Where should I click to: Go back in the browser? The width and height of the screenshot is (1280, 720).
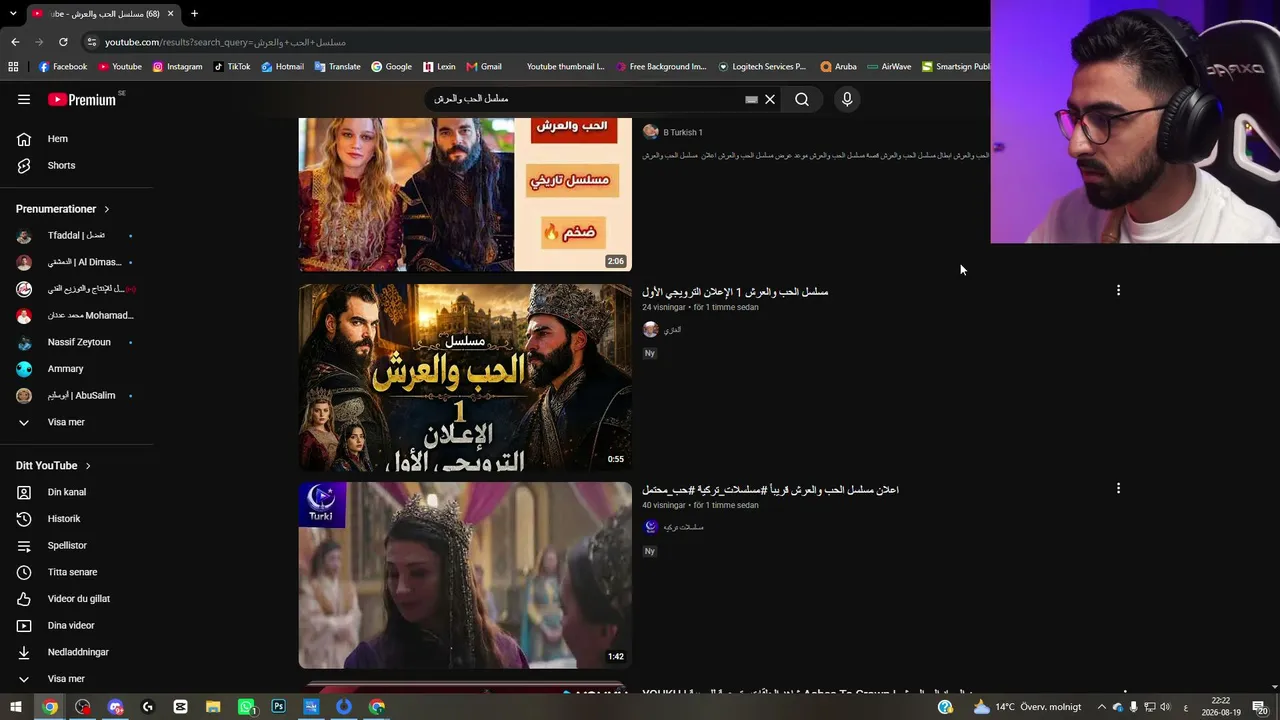15,42
